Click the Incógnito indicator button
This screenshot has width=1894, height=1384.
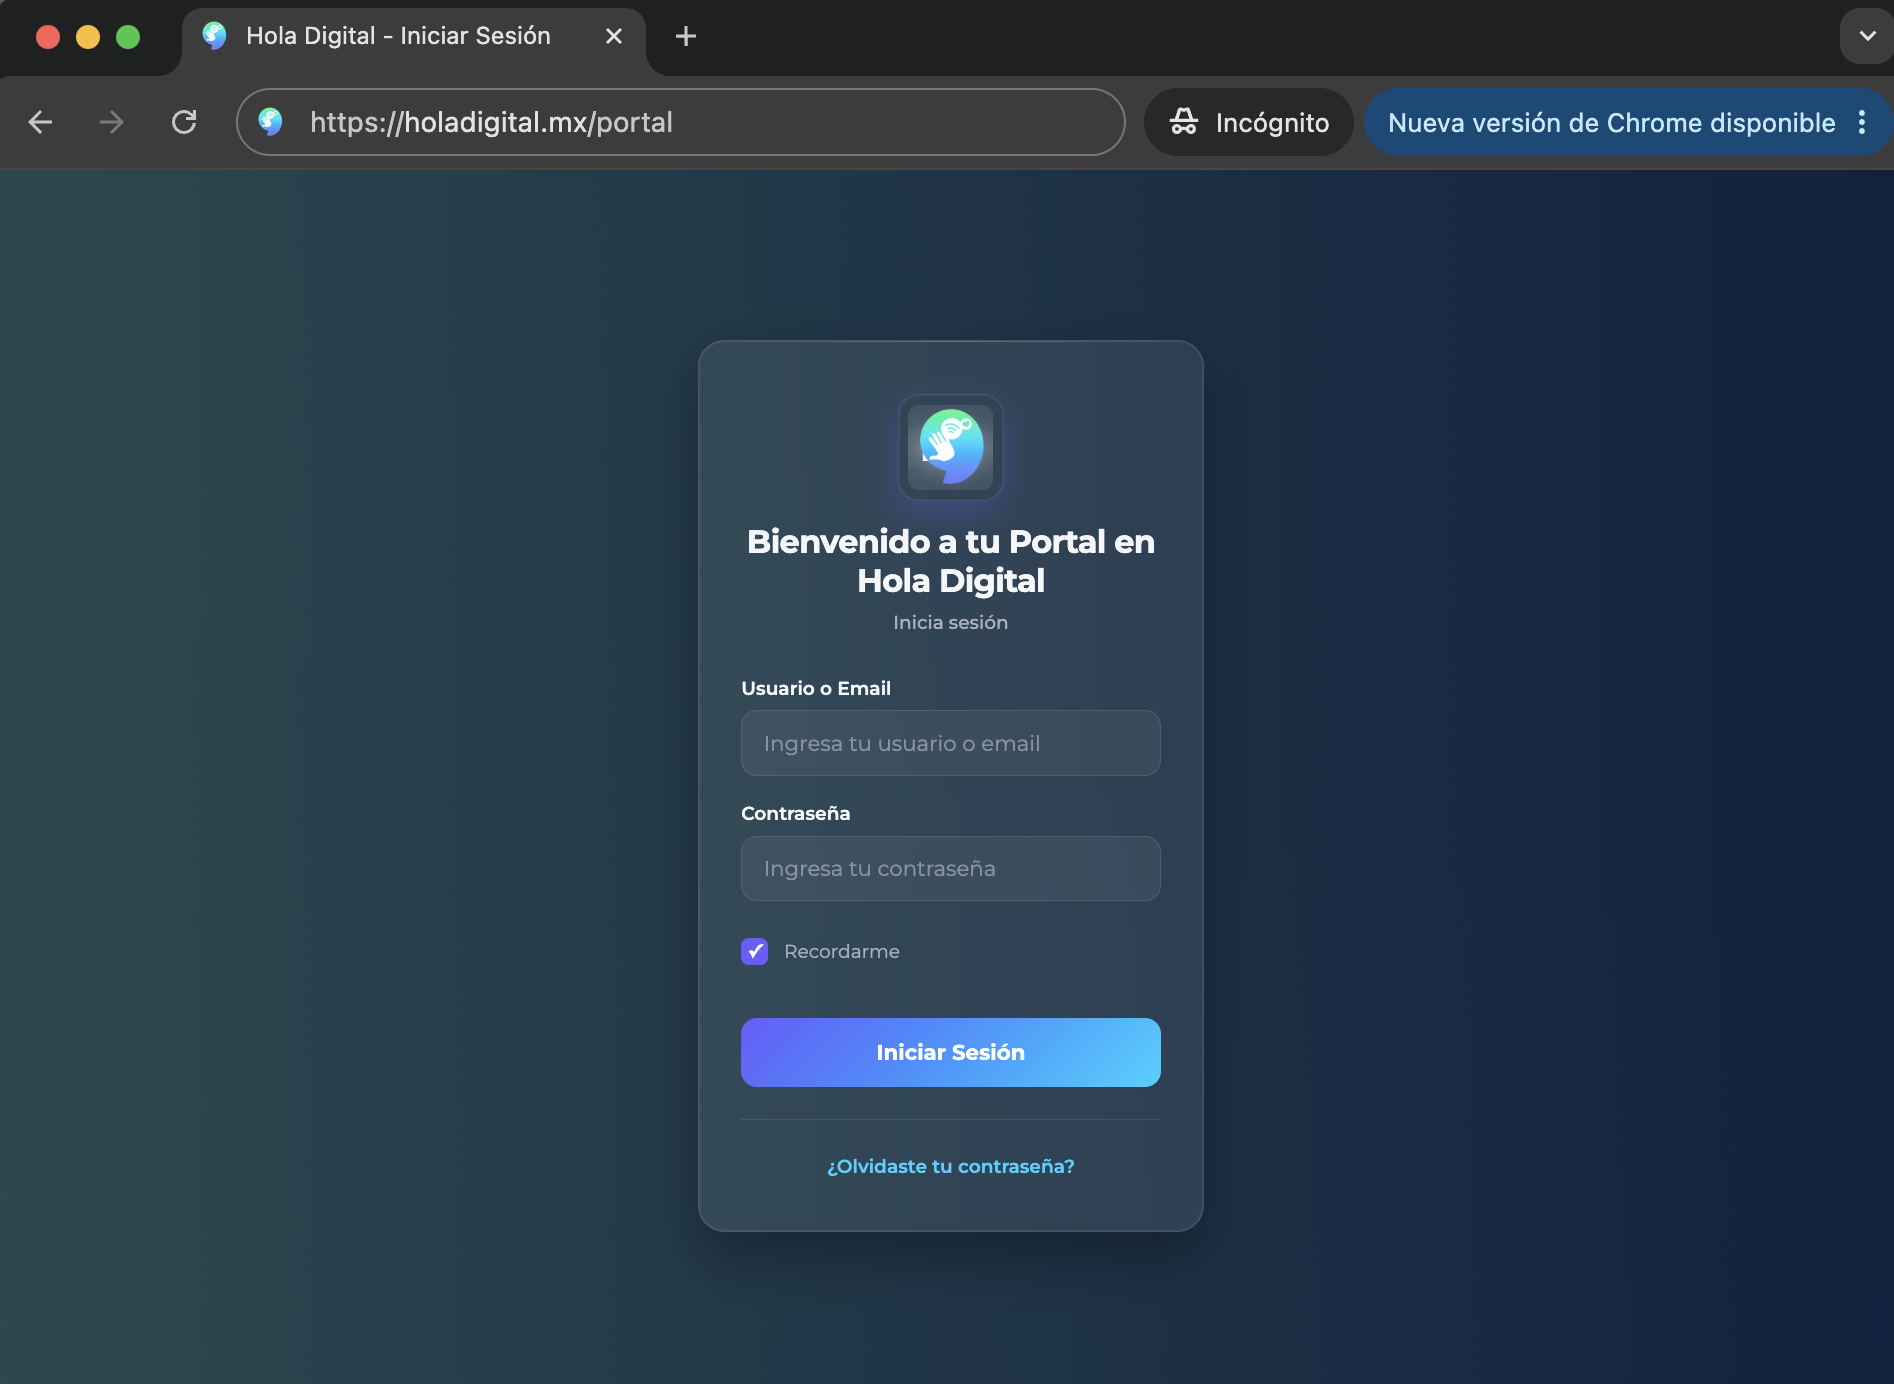[1249, 122]
